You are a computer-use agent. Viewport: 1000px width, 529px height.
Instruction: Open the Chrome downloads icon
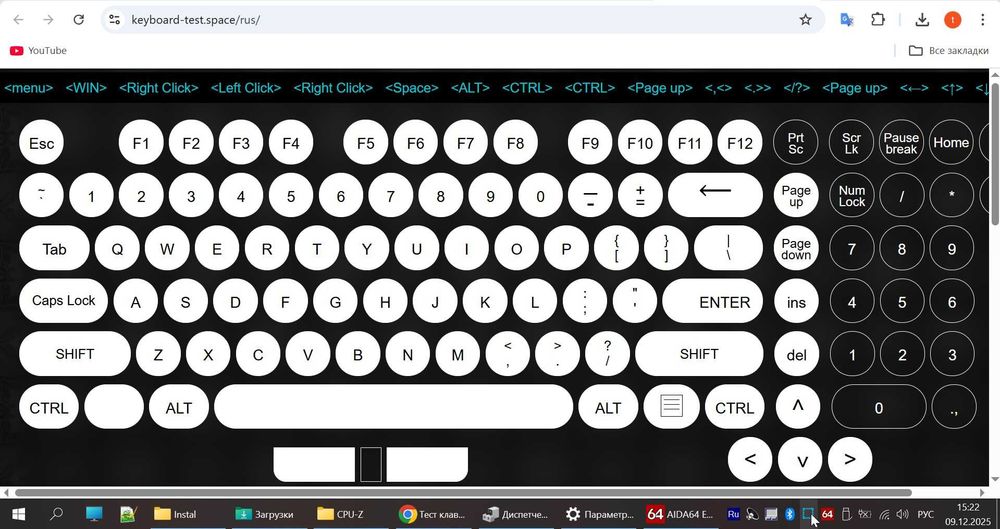click(922, 20)
